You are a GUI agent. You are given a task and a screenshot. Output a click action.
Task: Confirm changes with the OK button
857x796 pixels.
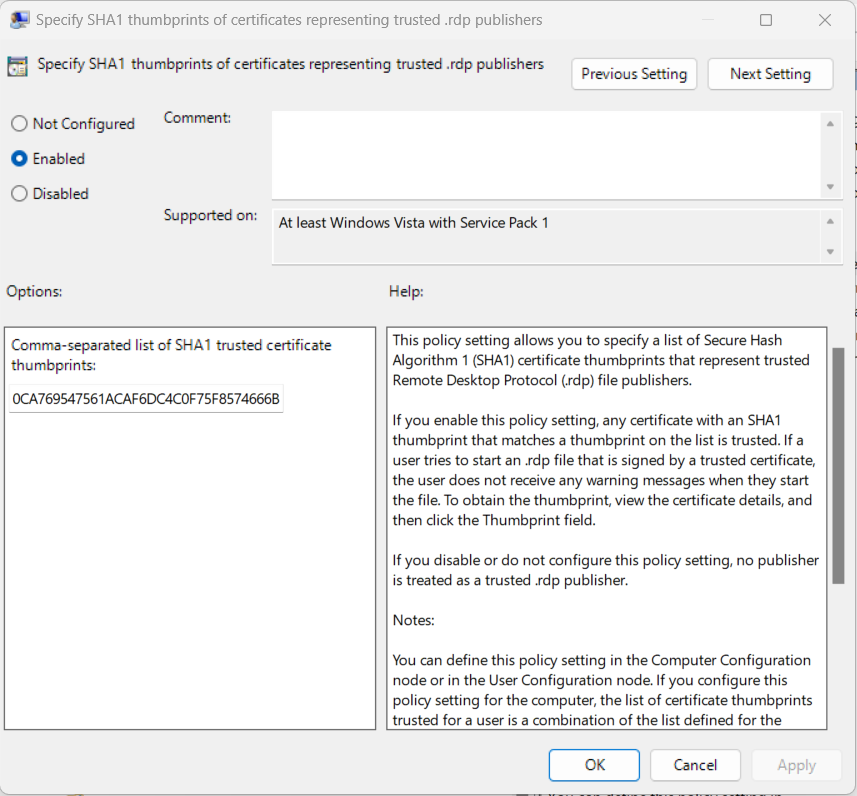click(x=594, y=765)
